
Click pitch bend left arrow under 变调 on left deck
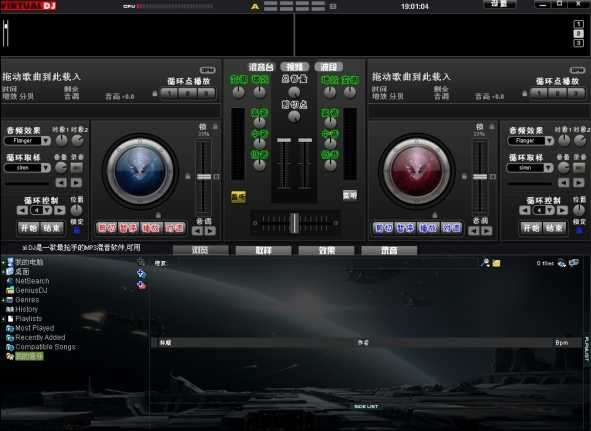(197, 231)
